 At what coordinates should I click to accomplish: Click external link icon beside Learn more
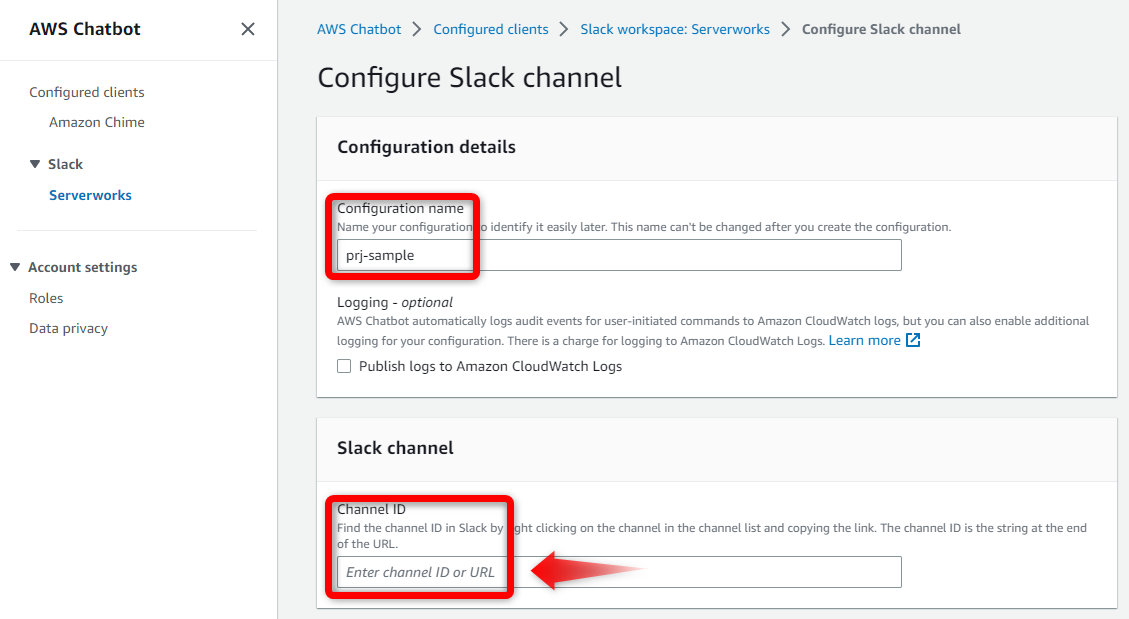click(913, 340)
